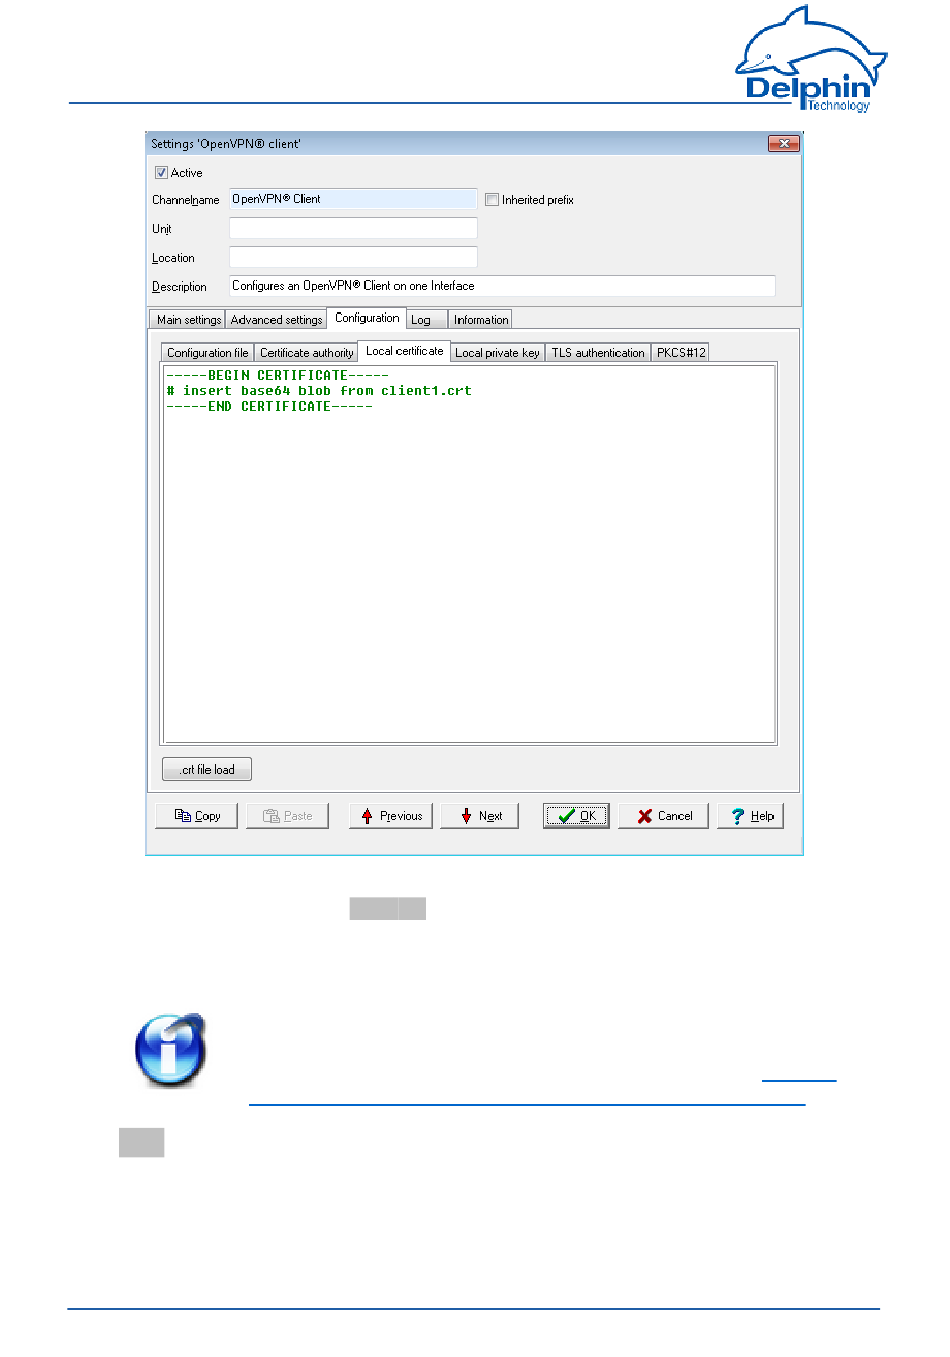950x1357 pixels.
Task: Focus the Unit input field
Action: 353,228
